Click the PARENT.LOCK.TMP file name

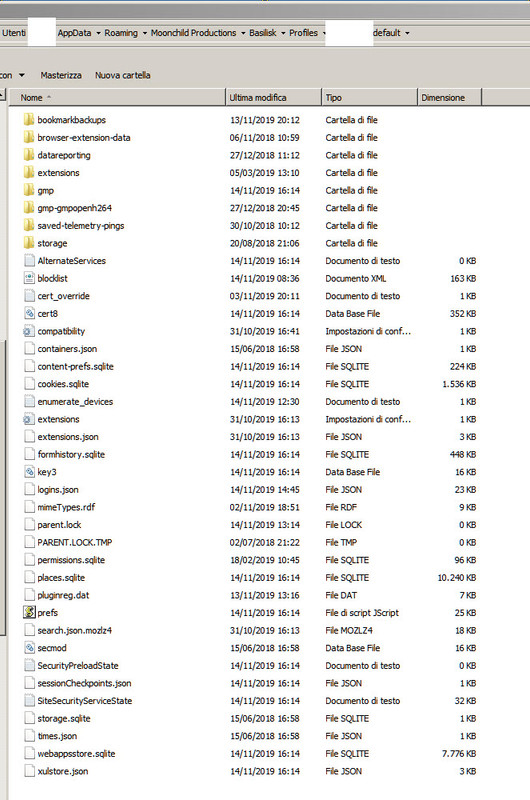74,542
